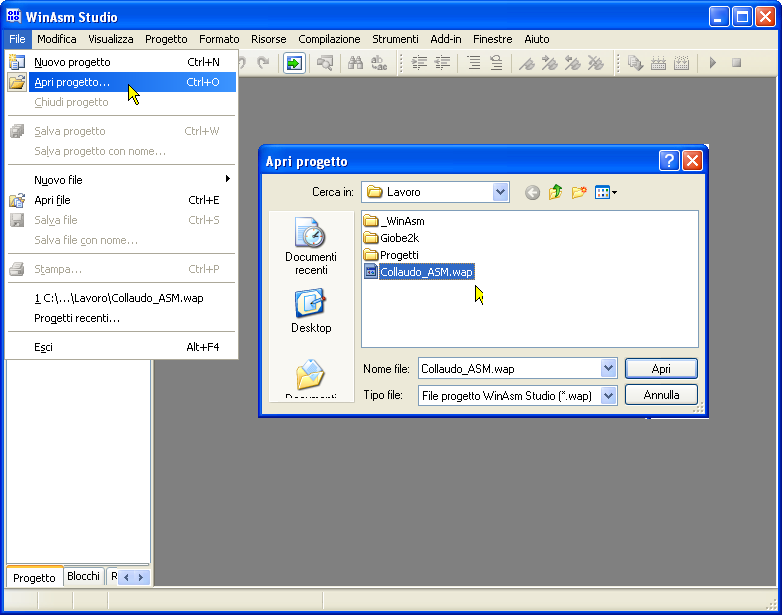Click the next bookmark toolbar icon
This screenshot has width=782, height=615.
coord(550,63)
